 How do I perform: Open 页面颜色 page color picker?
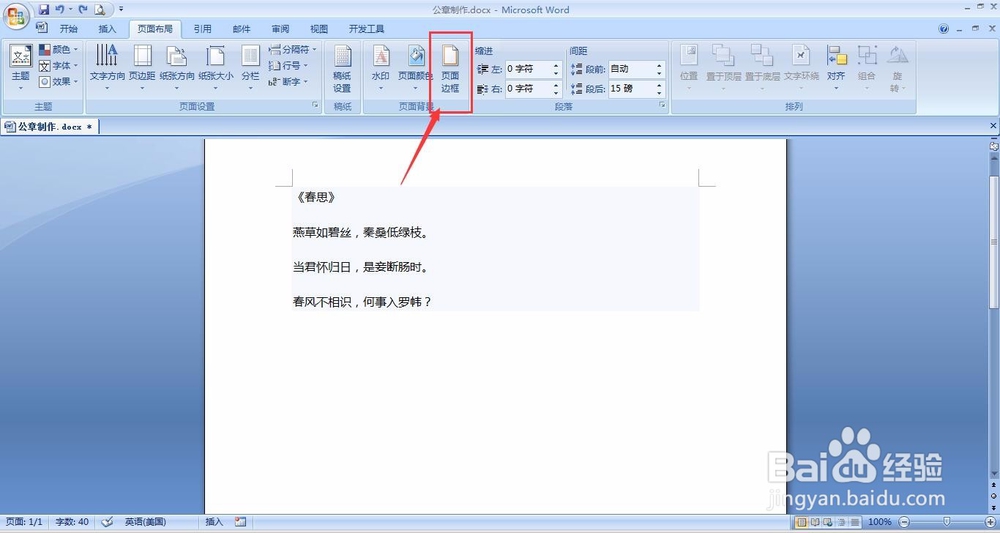coord(415,68)
